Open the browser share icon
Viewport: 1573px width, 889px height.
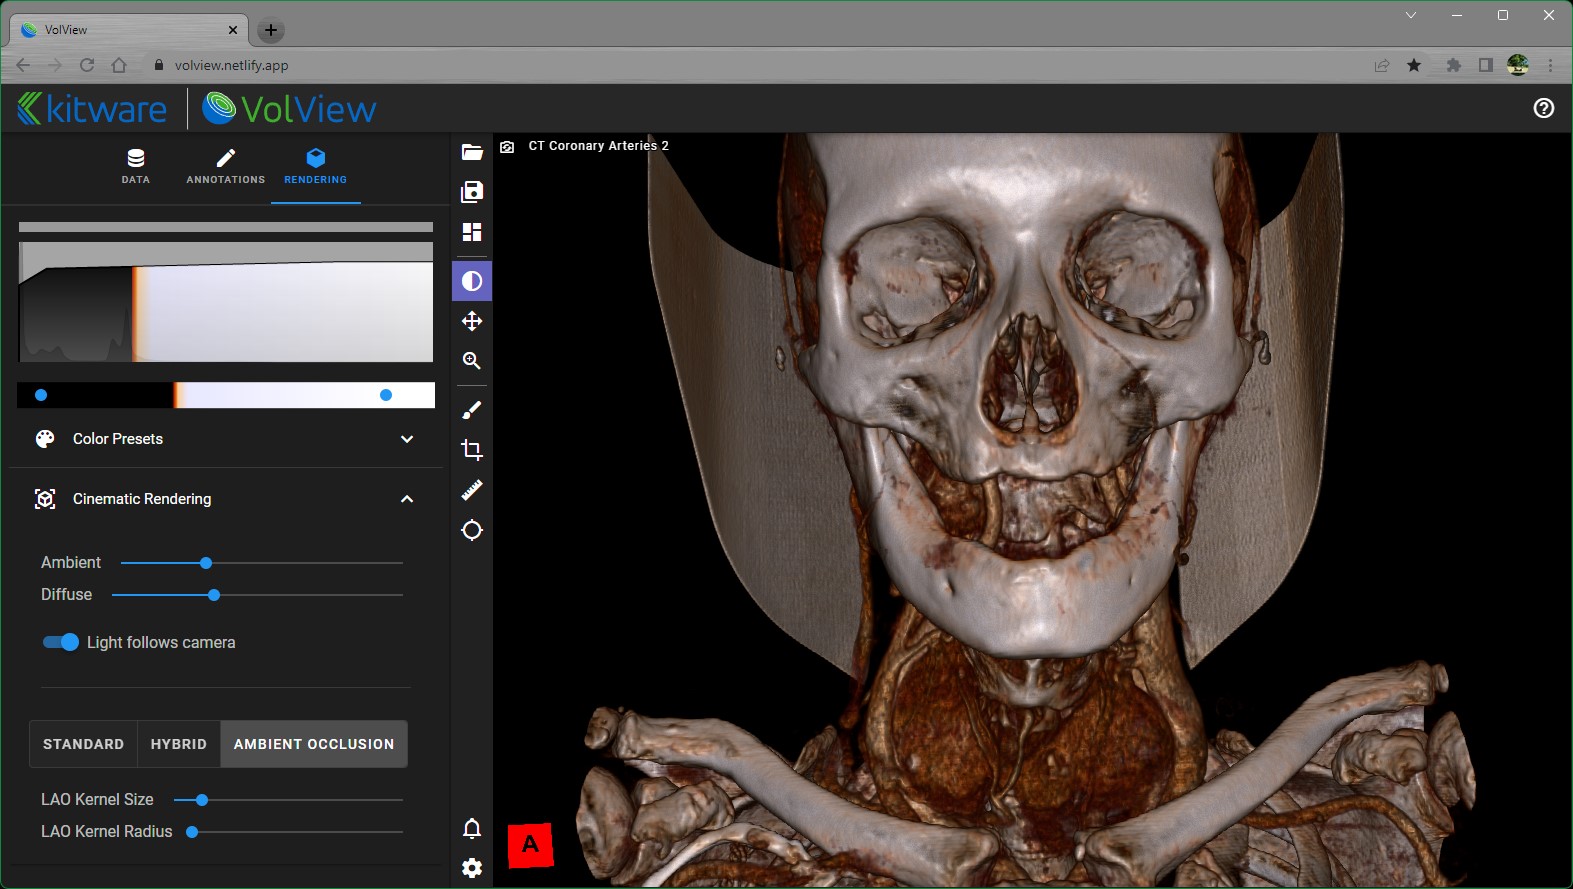click(1382, 65)
